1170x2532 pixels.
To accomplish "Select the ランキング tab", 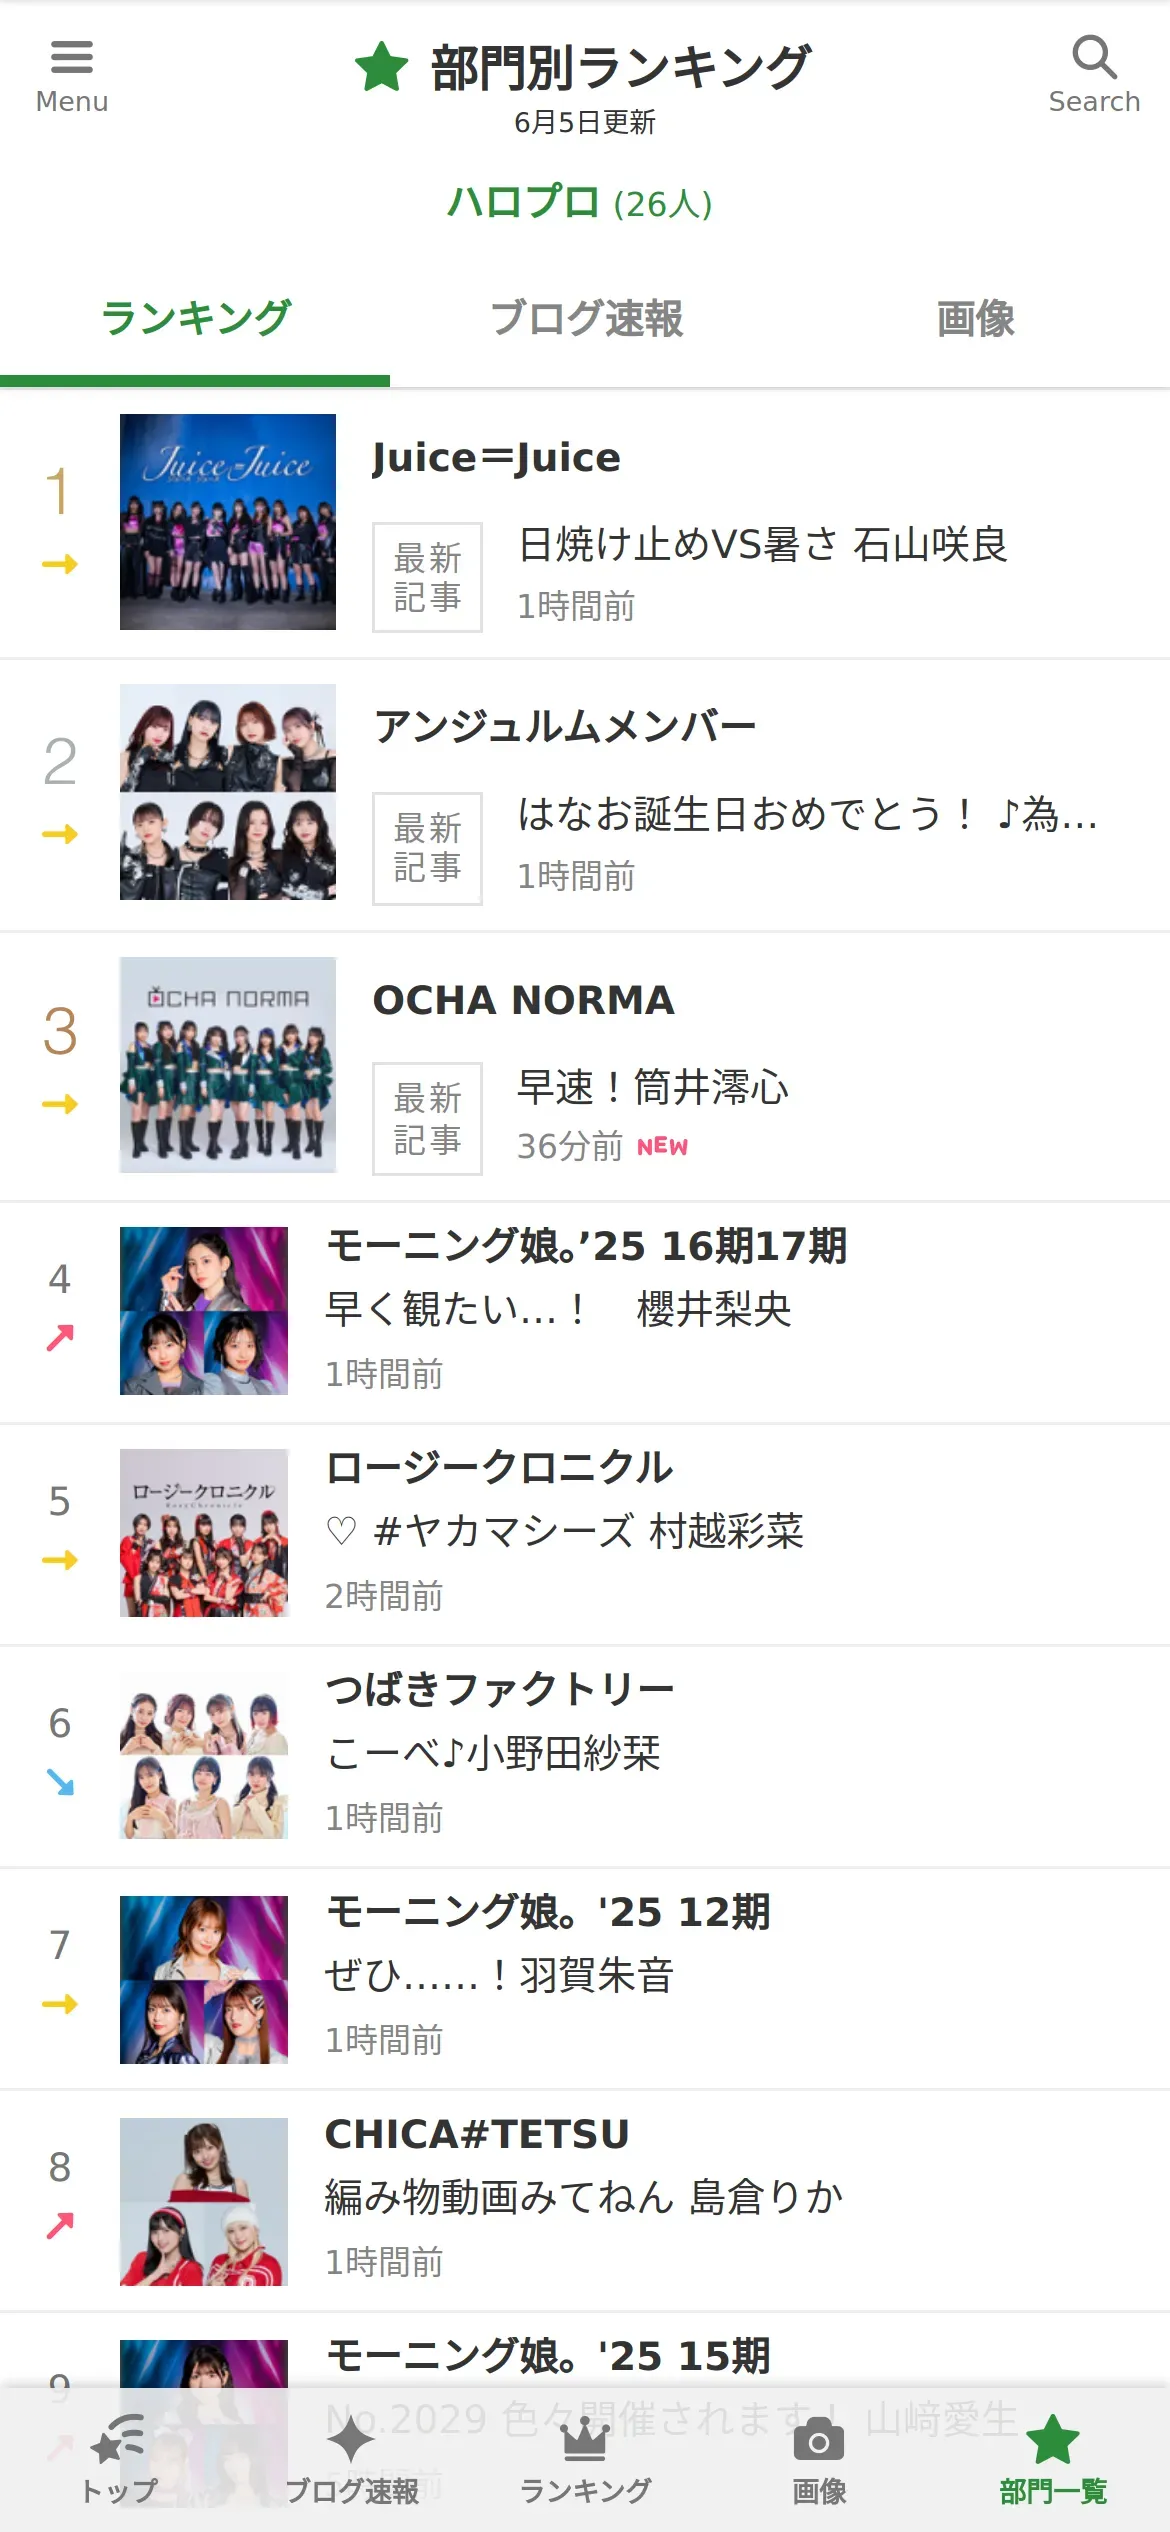I will pyautogui.click(x=195, y=320).
